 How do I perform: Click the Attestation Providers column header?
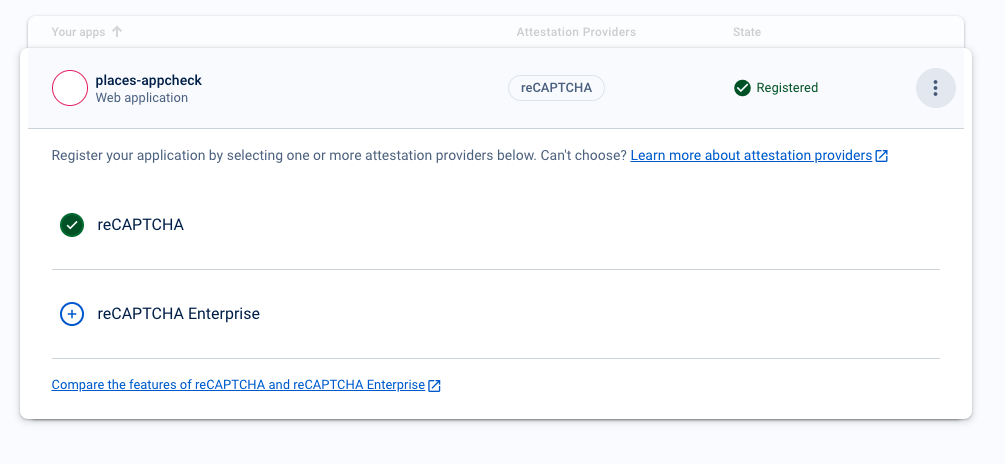tap(576, 32)
